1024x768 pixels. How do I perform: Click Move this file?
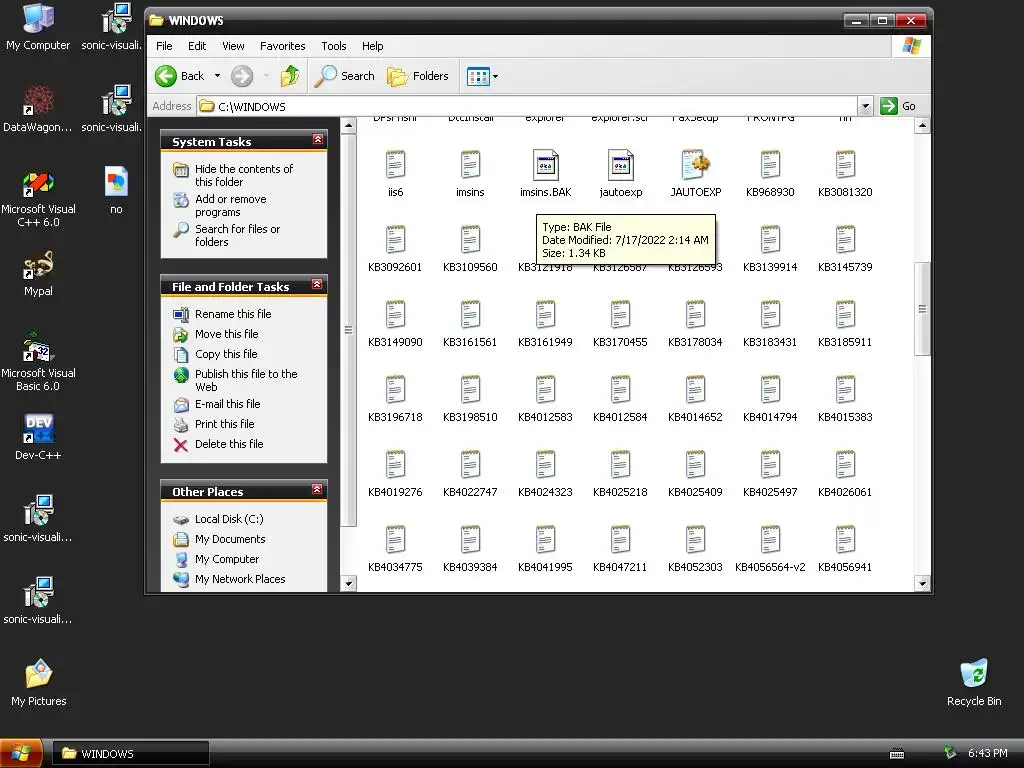pyautogui.click(x=227, y=334)
